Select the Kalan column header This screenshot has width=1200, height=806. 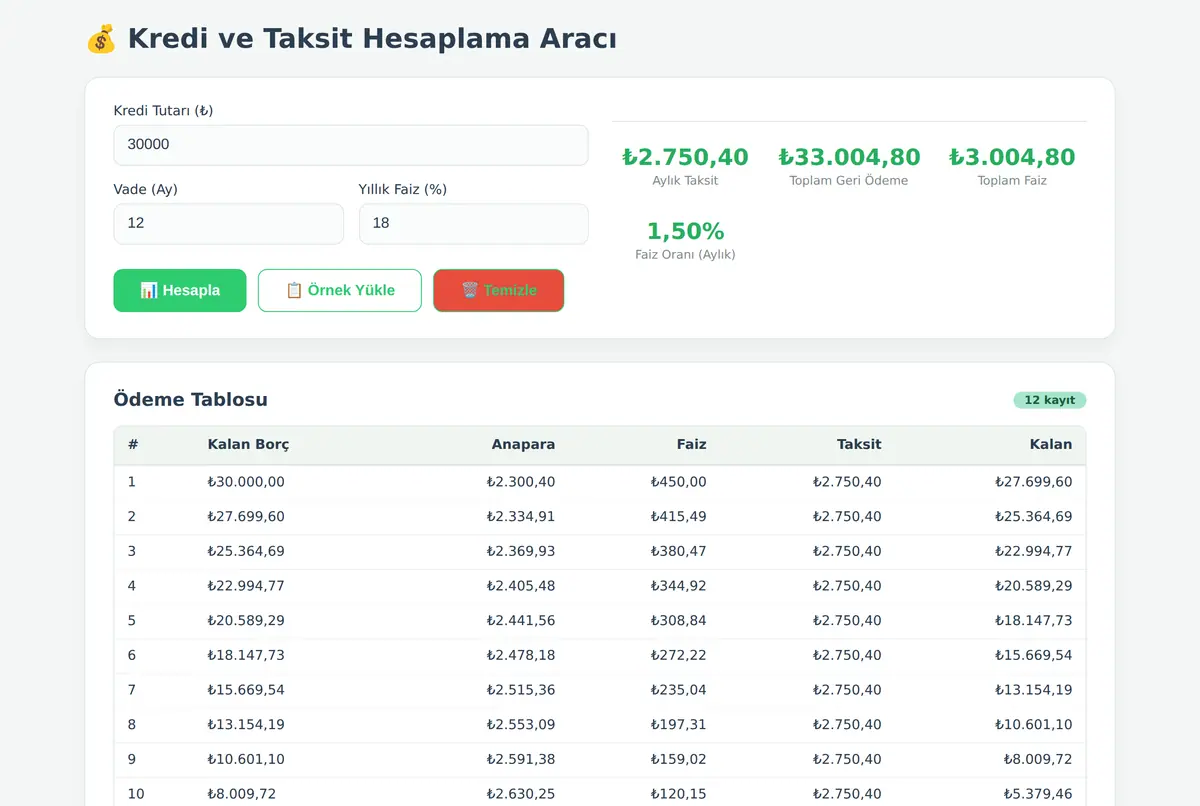[1051, 445]
